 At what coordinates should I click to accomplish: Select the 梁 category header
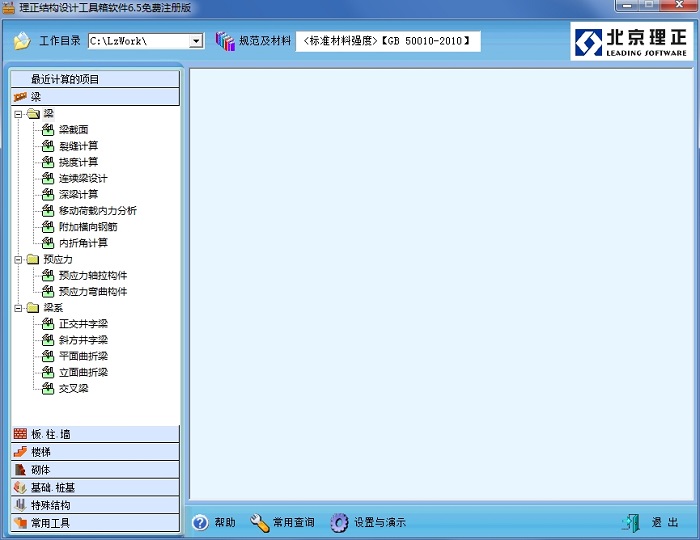[95, 97]
